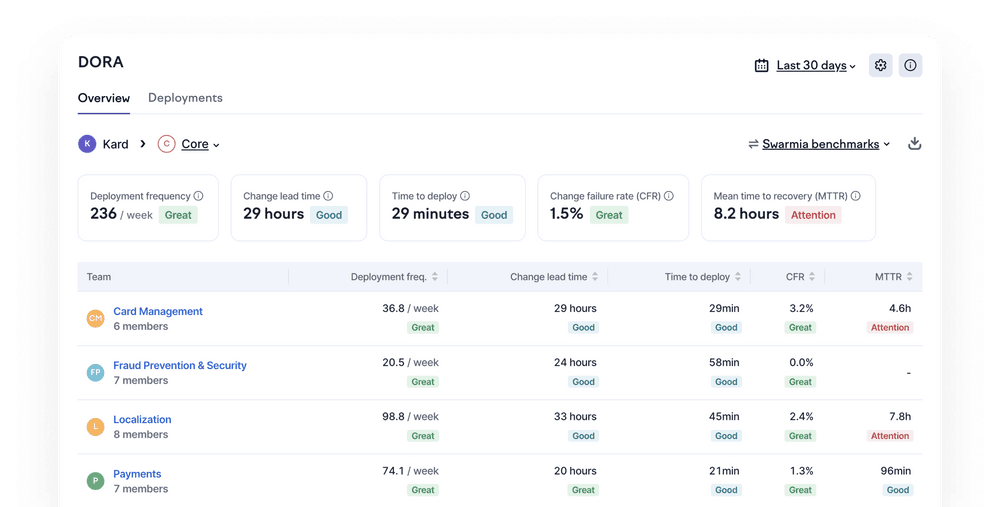This screenshot has height=507, width=1000.
Task: Open the Fraud Prevention & Security team
Action: [180, 365]
